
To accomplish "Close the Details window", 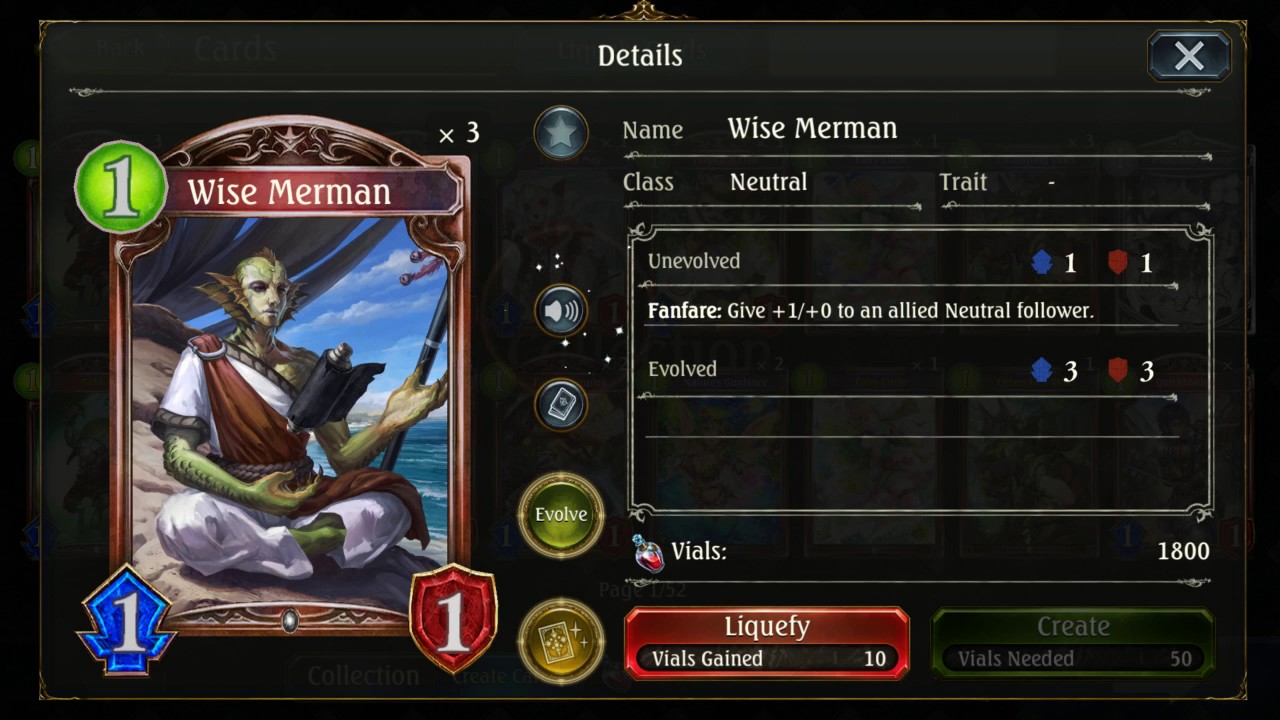I will pyautogui.click(x=1189, y=56).
